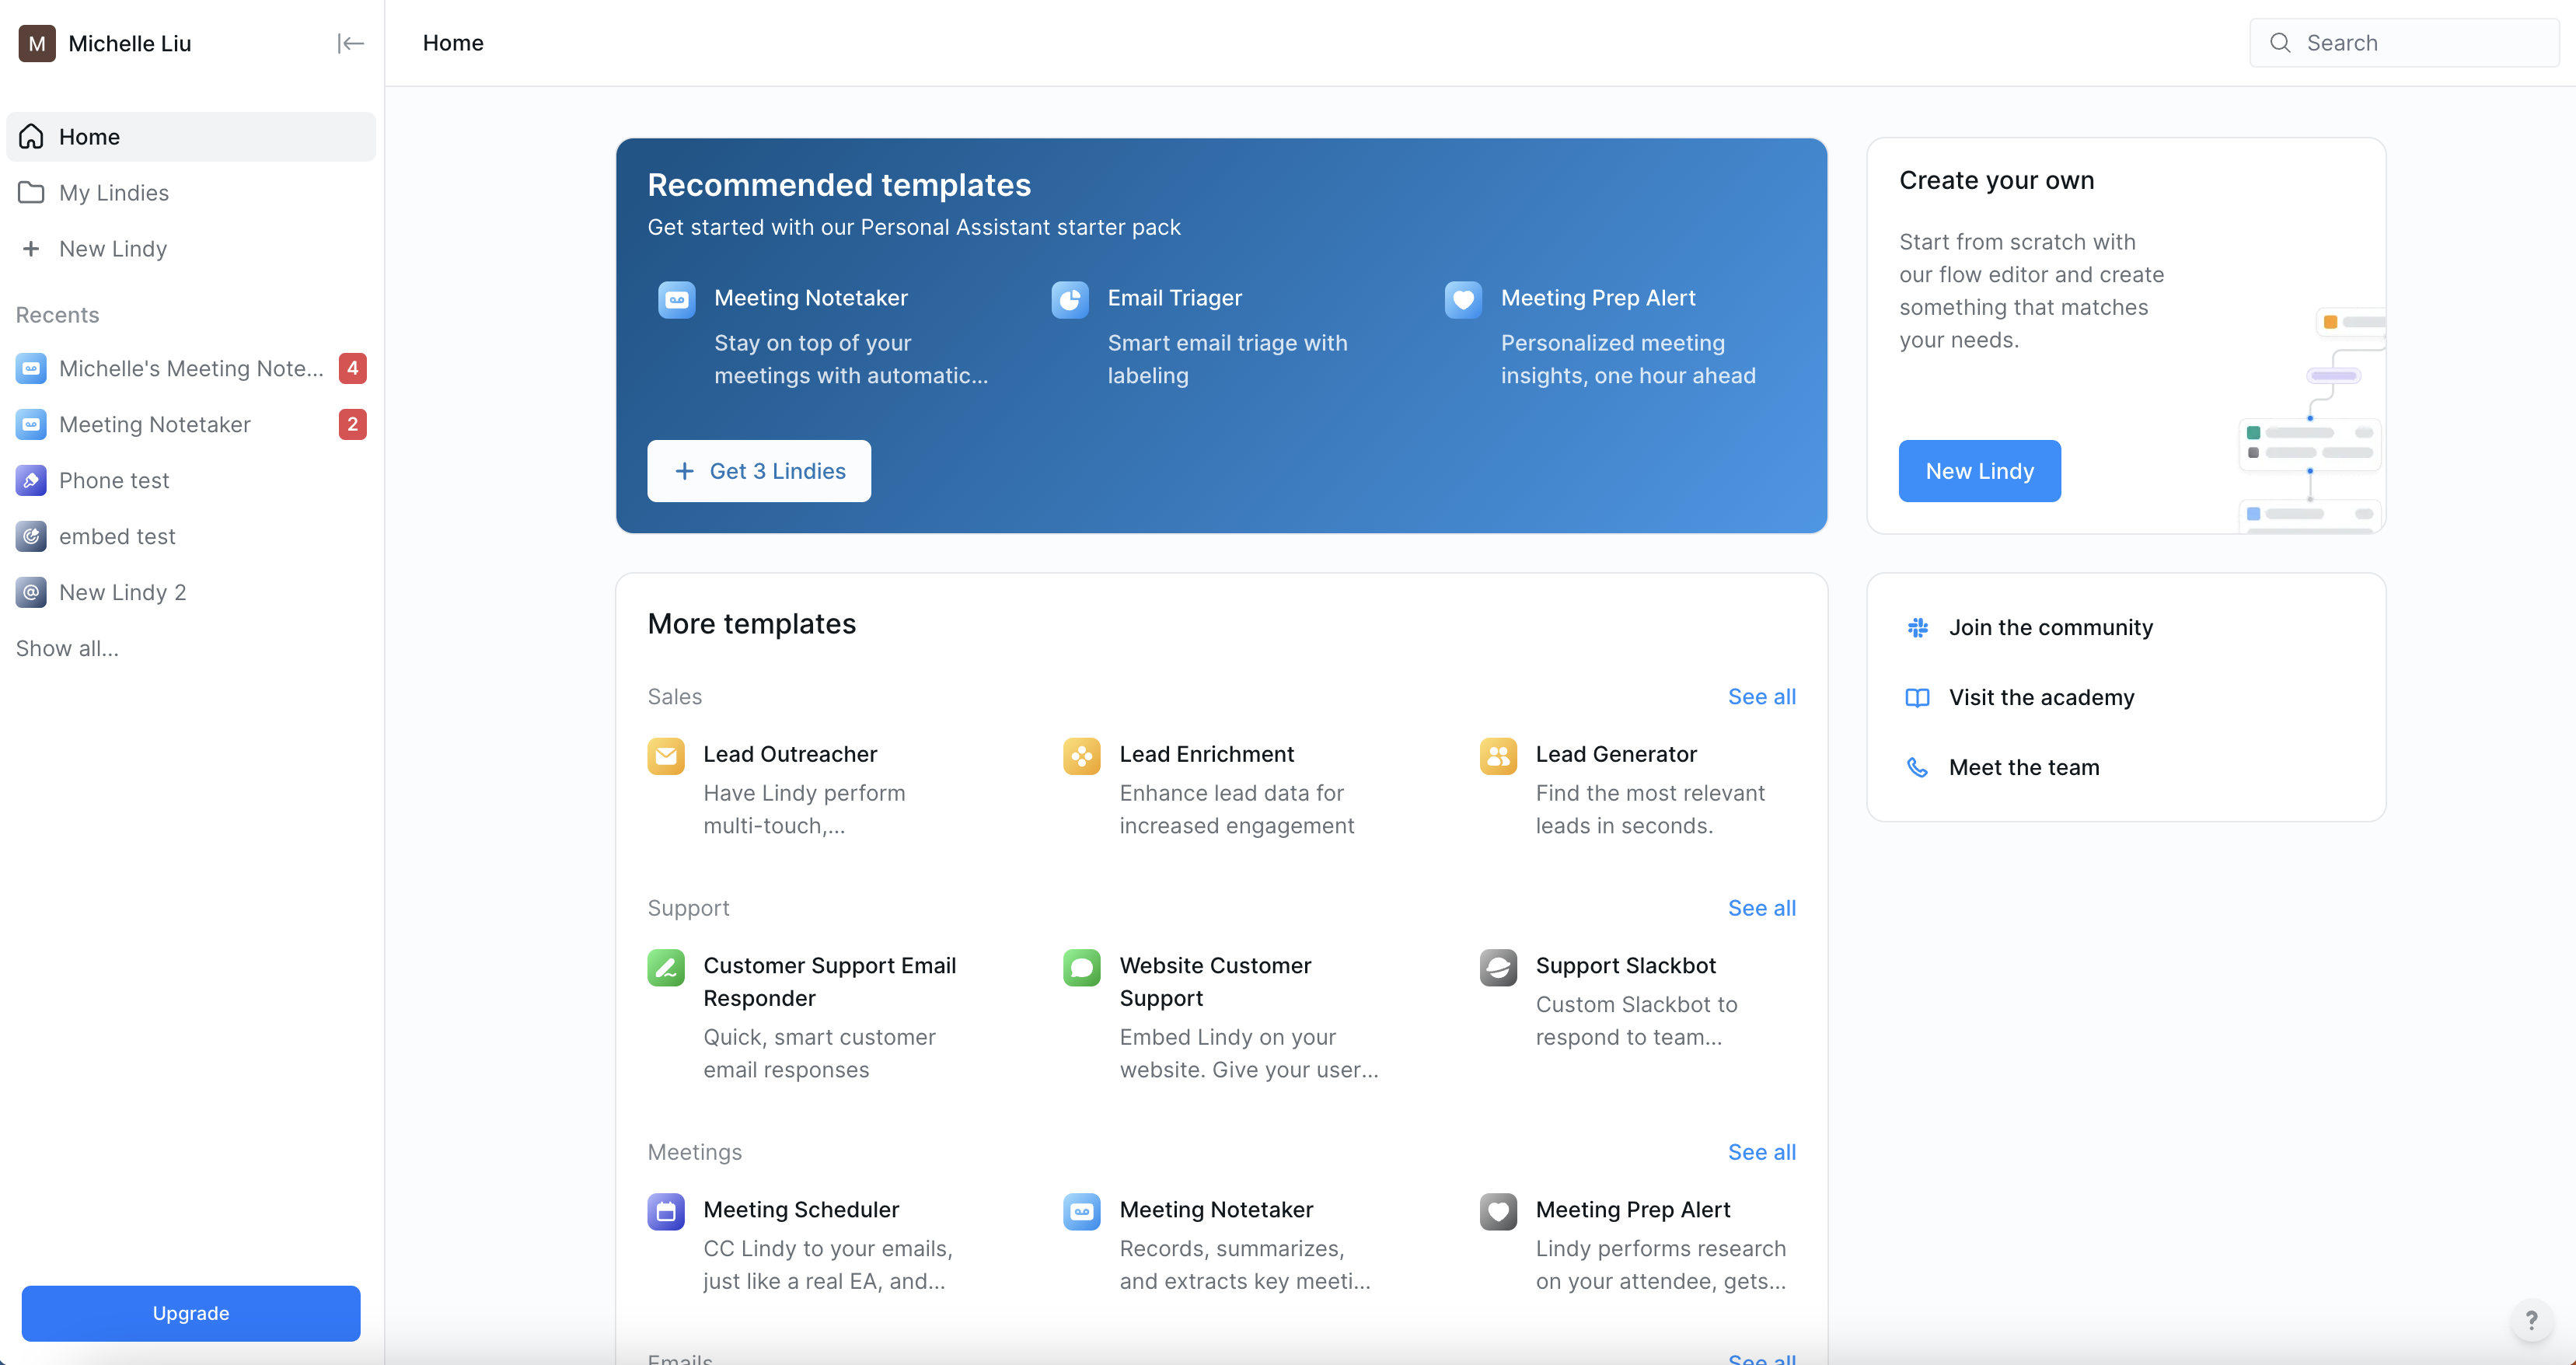The width and height of the screenshot is (2576, 1365).
Task: Open the Join the community link
Action: click(x=2050, y=628)
